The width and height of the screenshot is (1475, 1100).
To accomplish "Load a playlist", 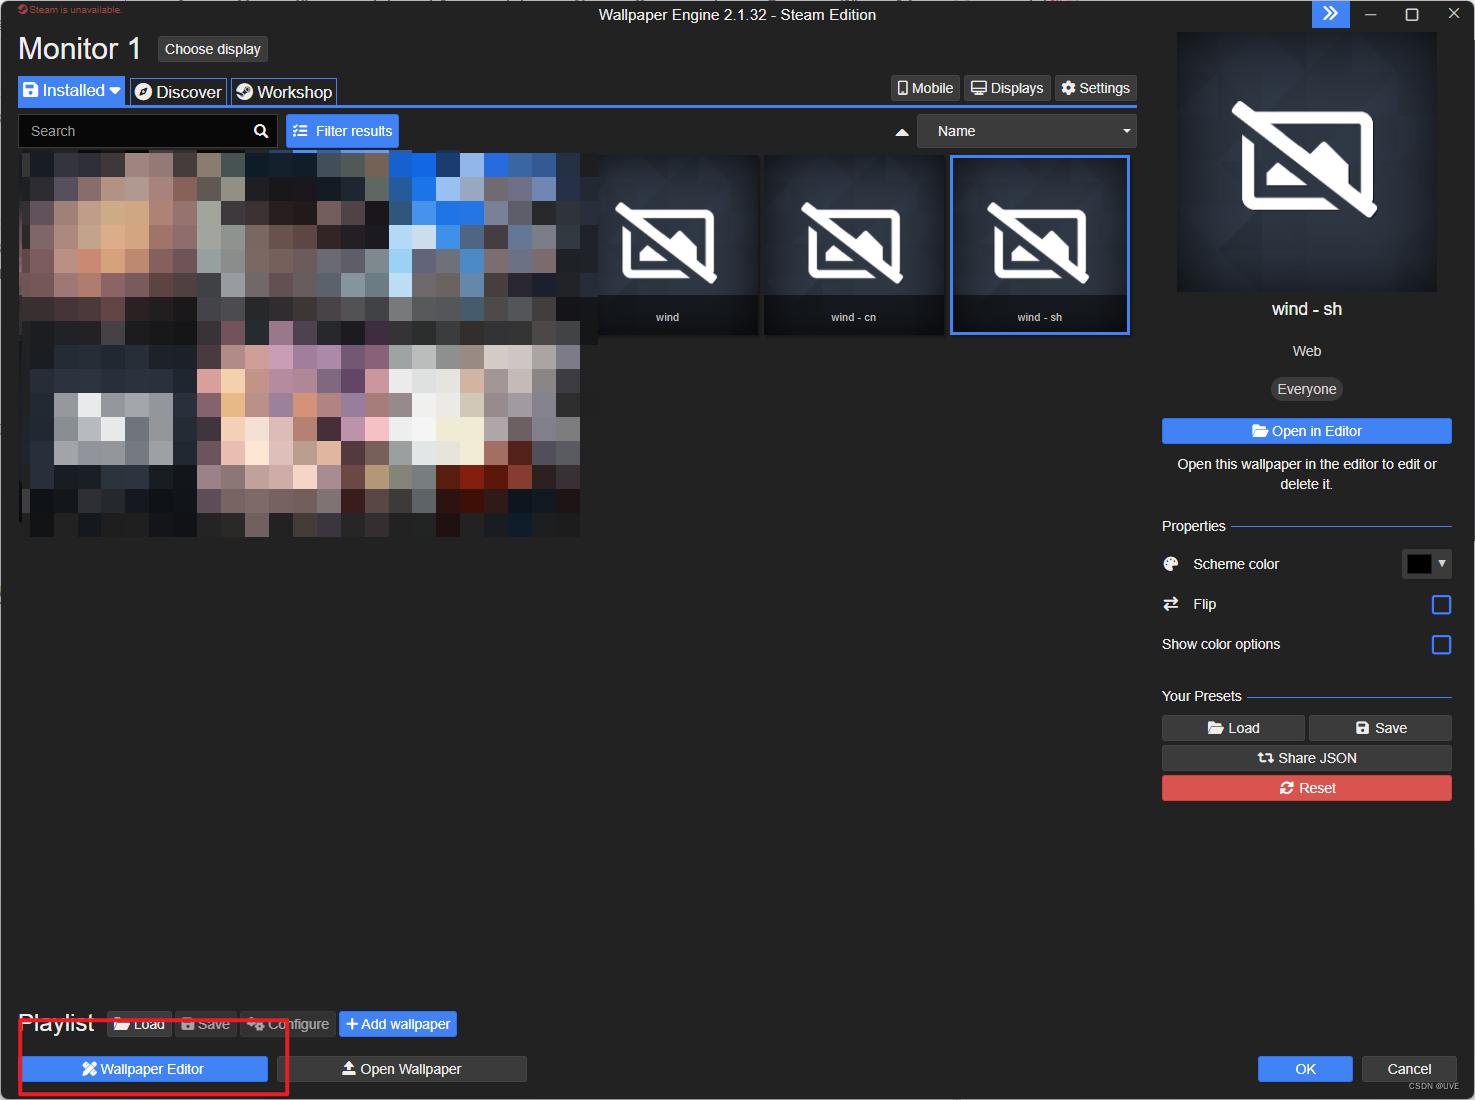I will [x=139, y=1024].
